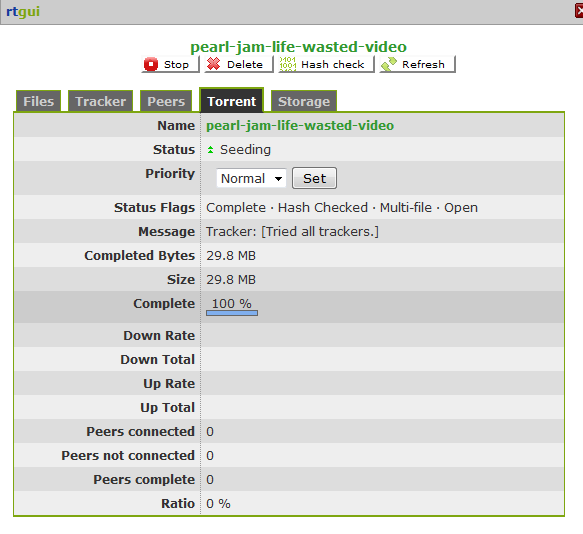583x534 pixels.
Task: Click the Size 29.8 MB value
Action: click(x=231, y=279)
